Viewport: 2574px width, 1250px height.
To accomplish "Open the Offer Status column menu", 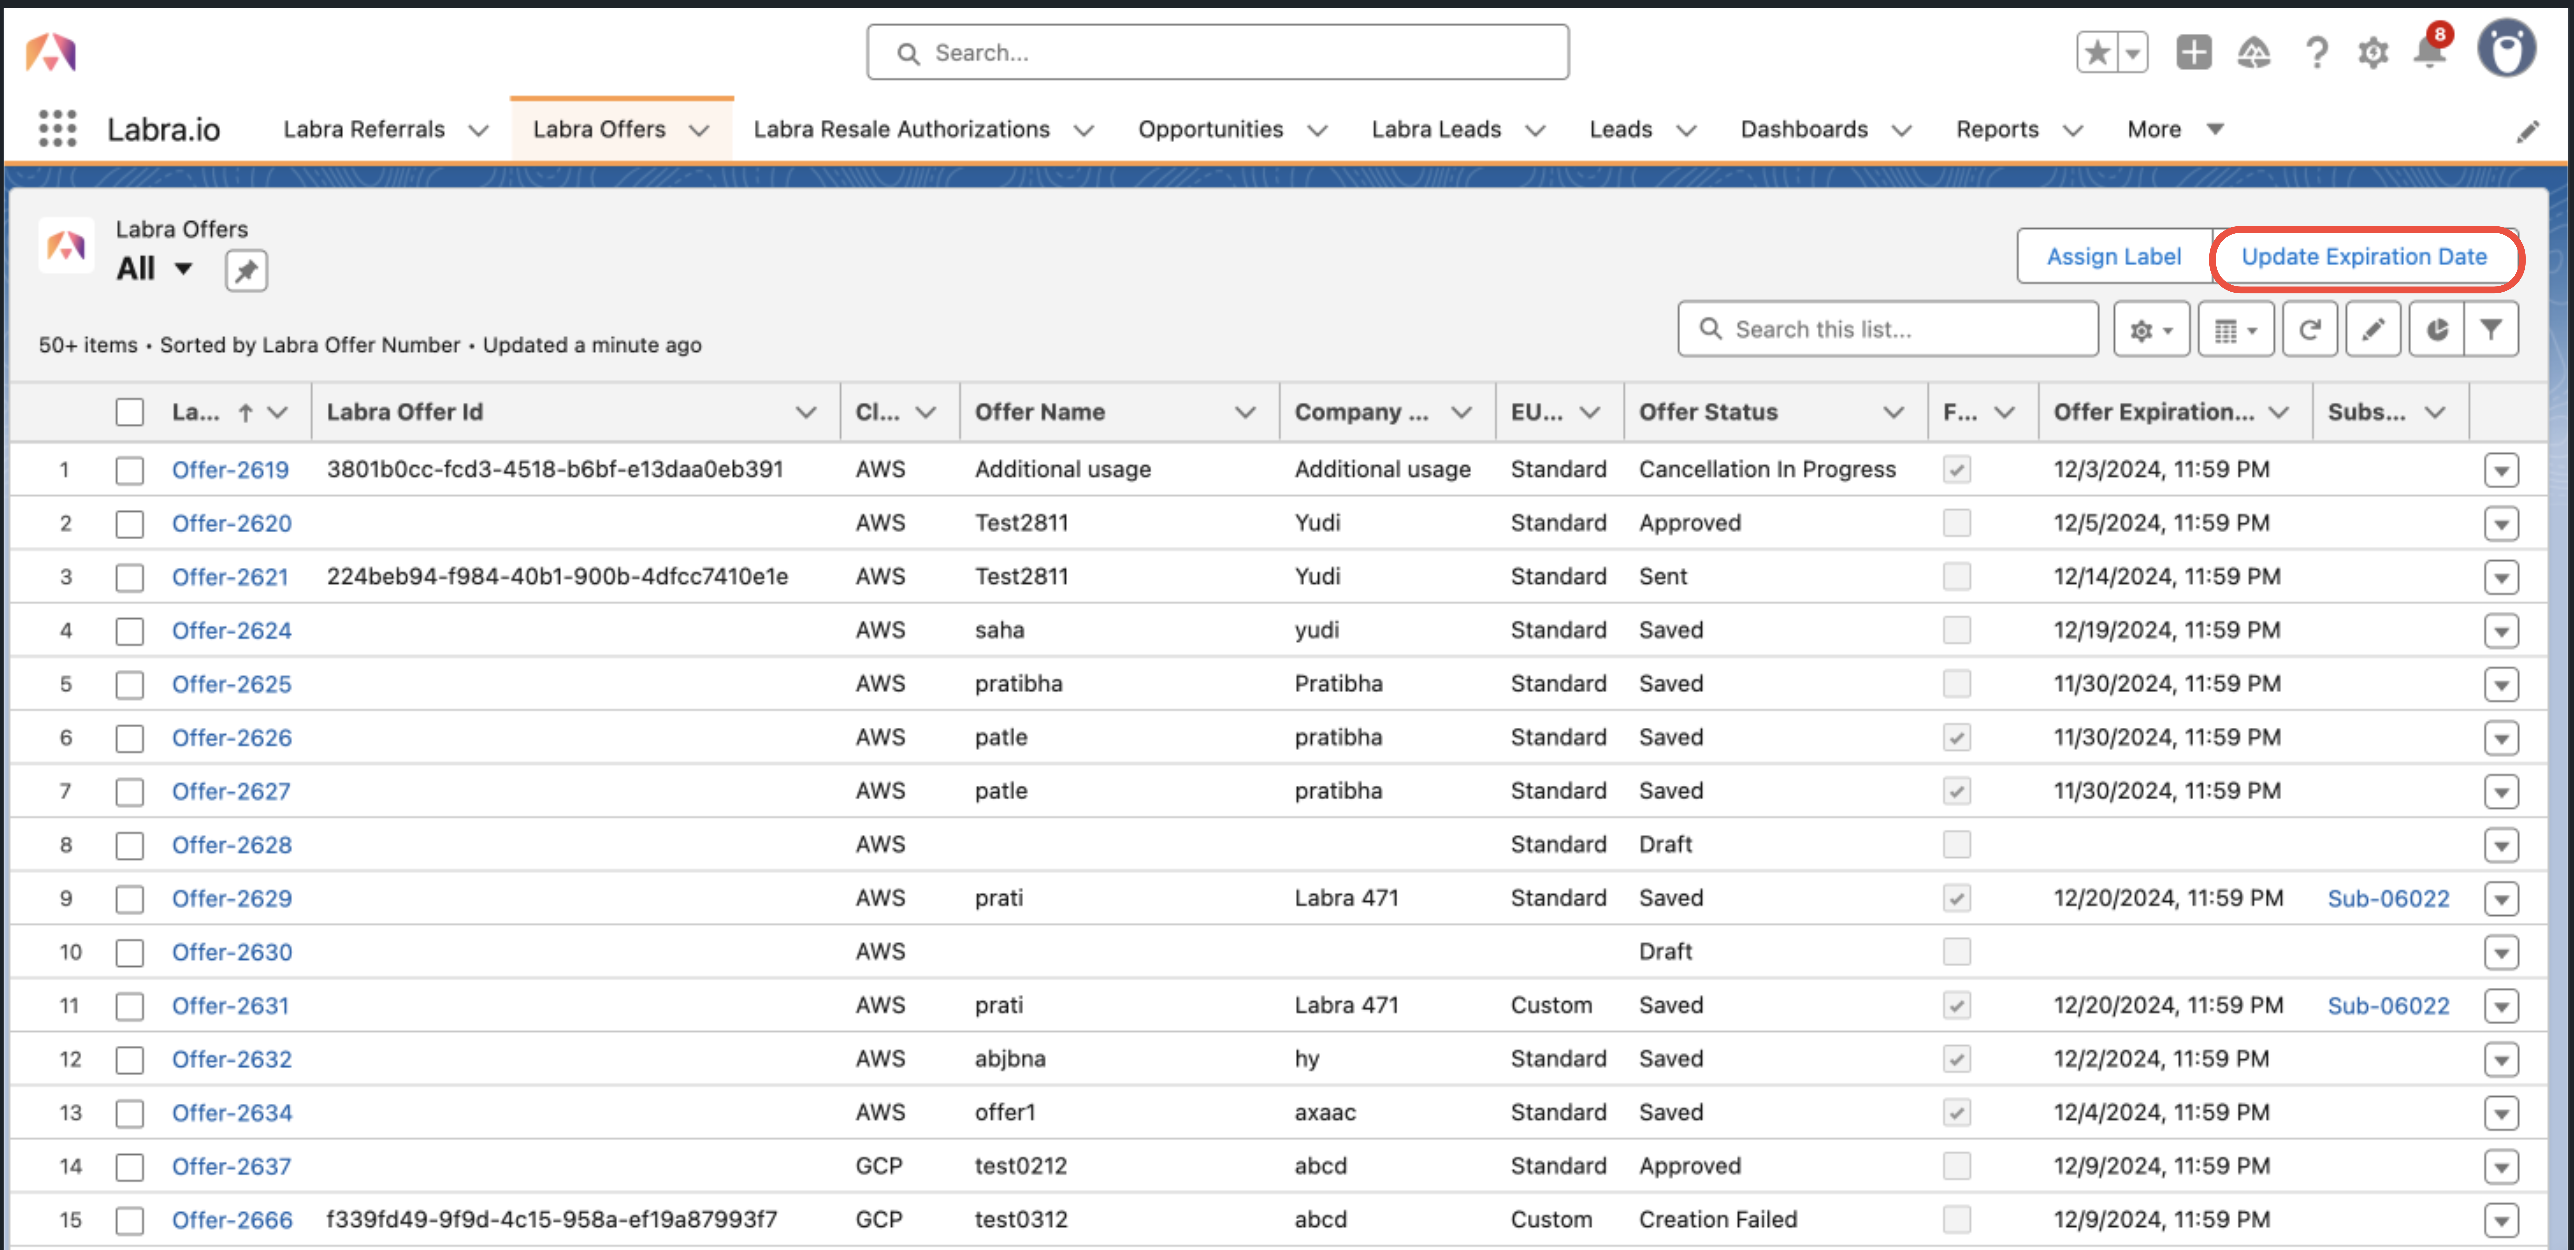I will (1893, 412).
